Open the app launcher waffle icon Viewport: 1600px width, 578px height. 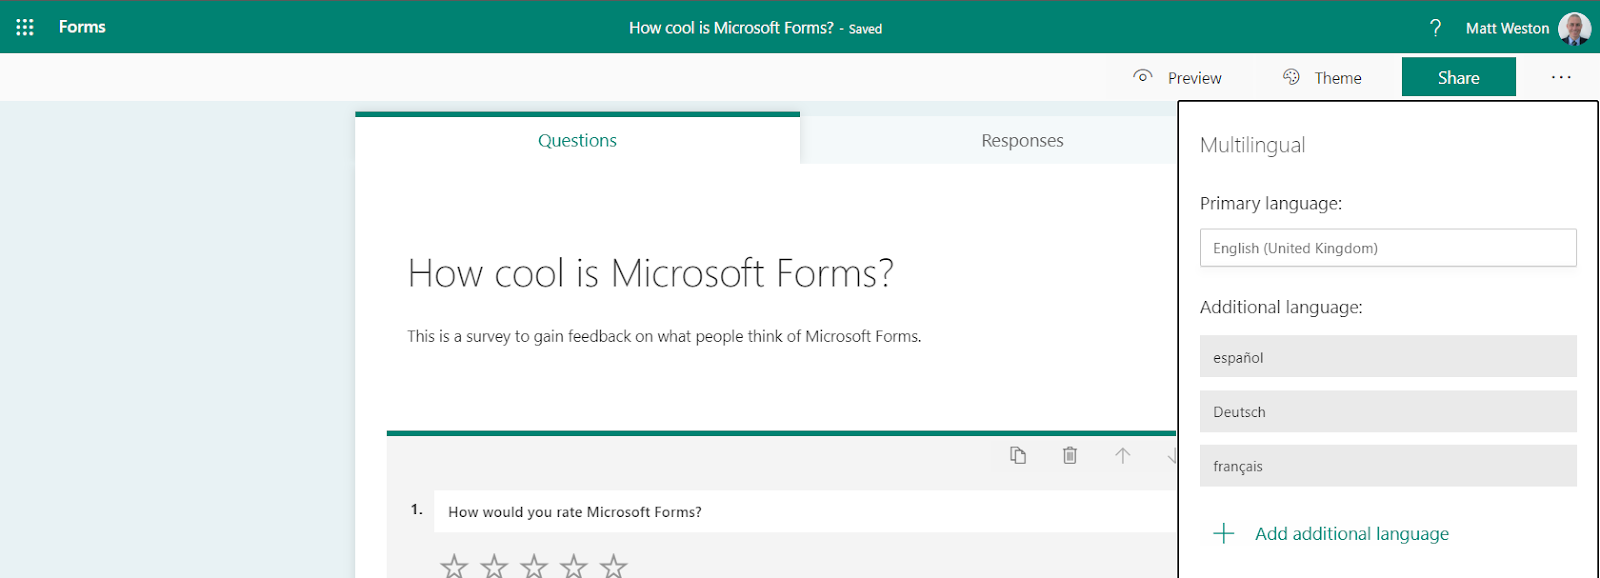click(25, 27)
